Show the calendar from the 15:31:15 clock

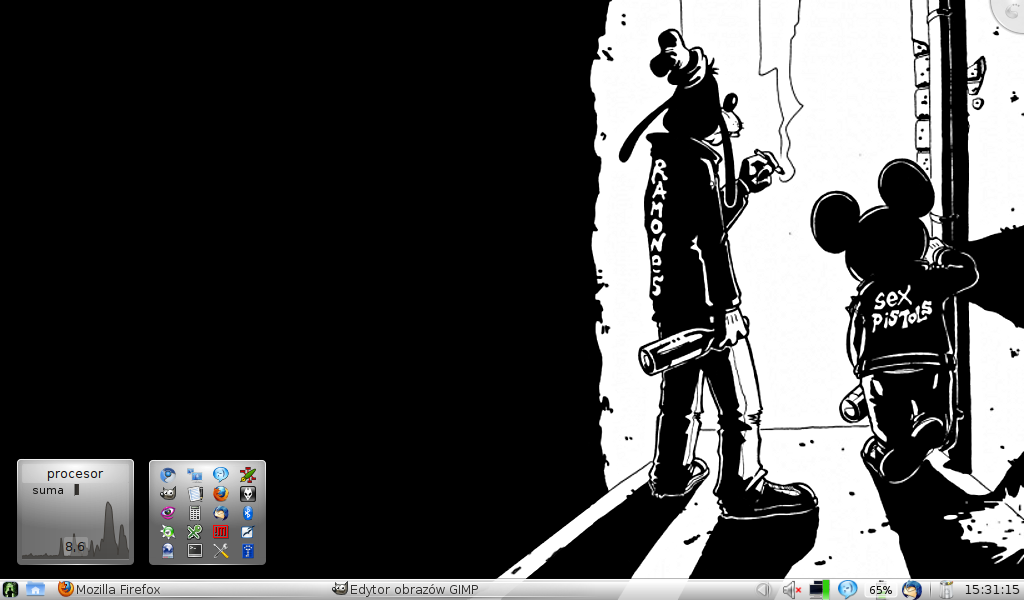(991, 590)
